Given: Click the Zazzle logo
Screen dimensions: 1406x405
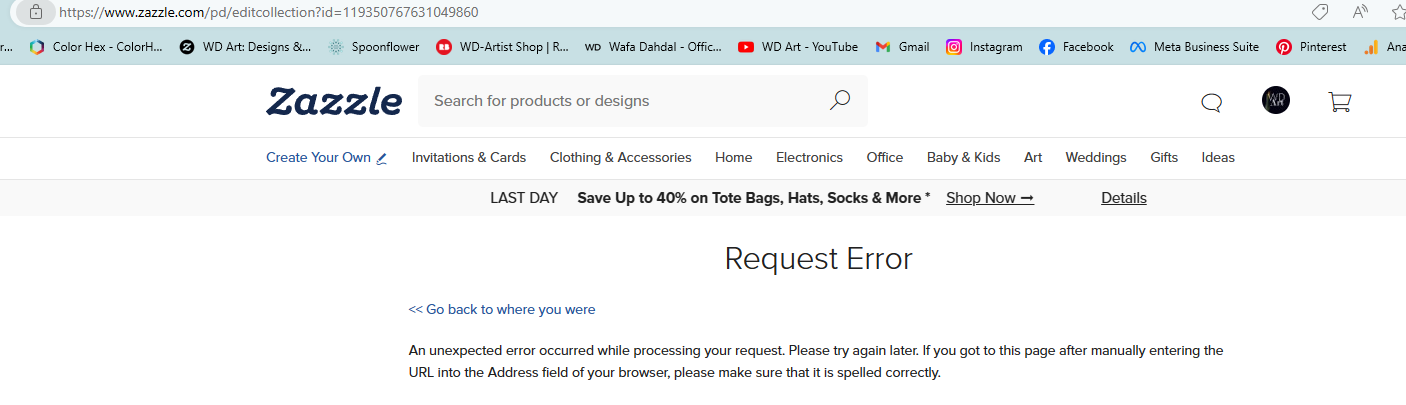Looking at the screenshot, I should point(334,101).
